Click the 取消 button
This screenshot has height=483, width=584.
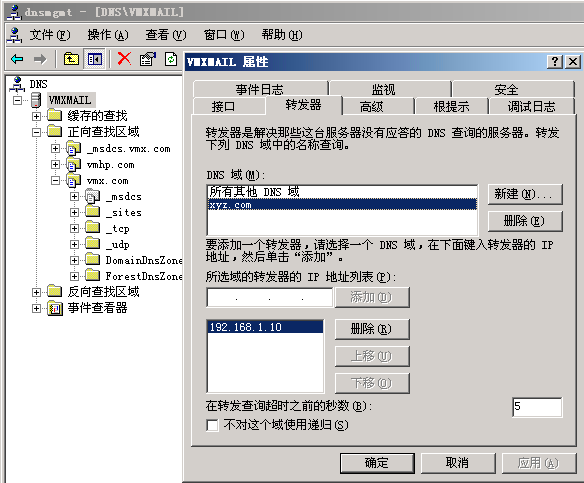point(458,463)
